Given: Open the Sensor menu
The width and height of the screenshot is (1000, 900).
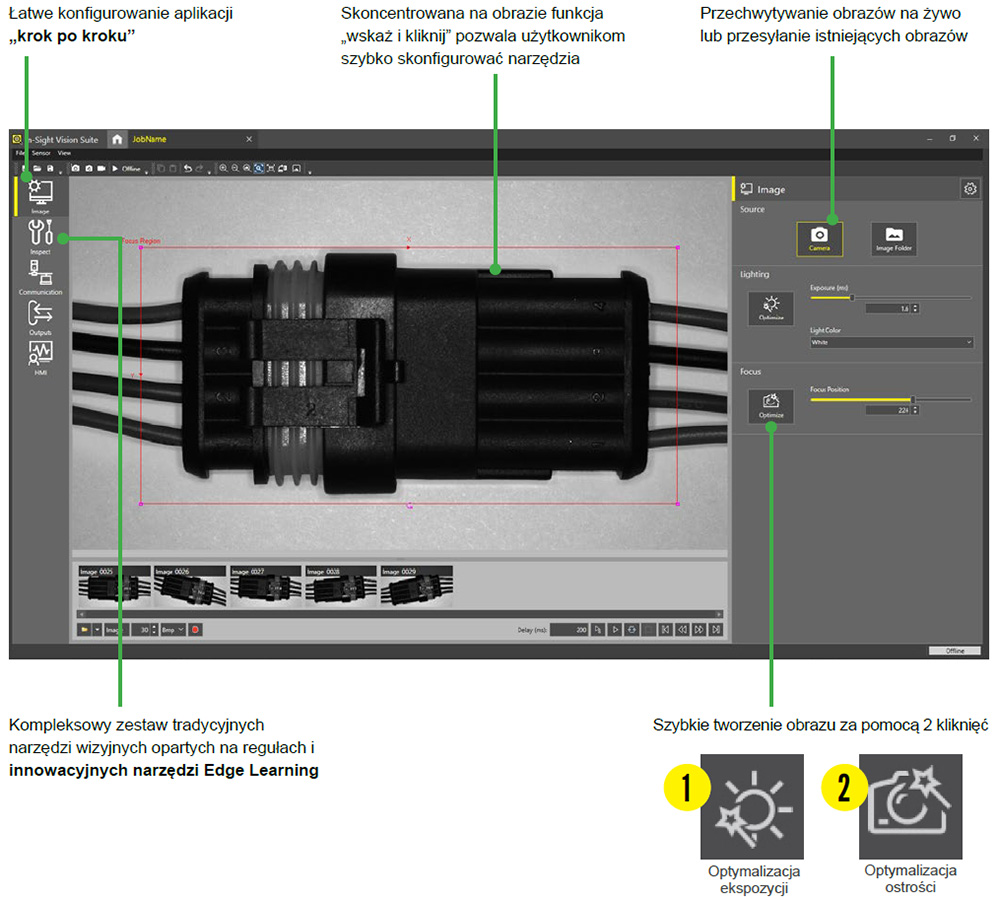Looking at the screenshot, I should (40, 153).
